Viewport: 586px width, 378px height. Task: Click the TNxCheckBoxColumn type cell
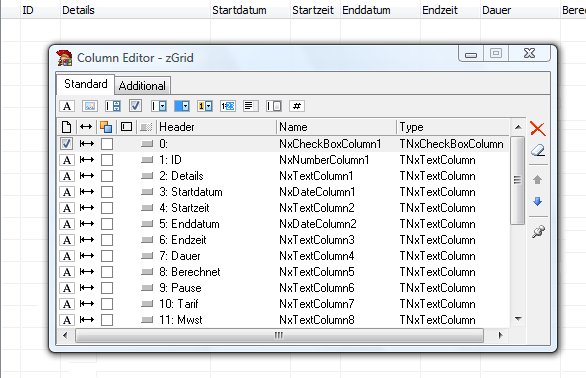click(451, 144)
